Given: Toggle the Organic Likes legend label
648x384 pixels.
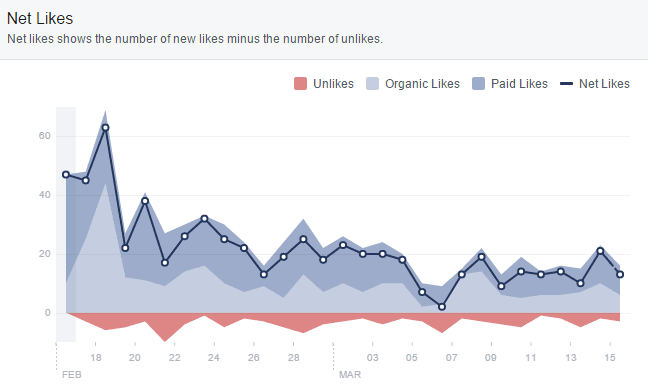Looking at the screenshot, I should (x=422, y=83).
